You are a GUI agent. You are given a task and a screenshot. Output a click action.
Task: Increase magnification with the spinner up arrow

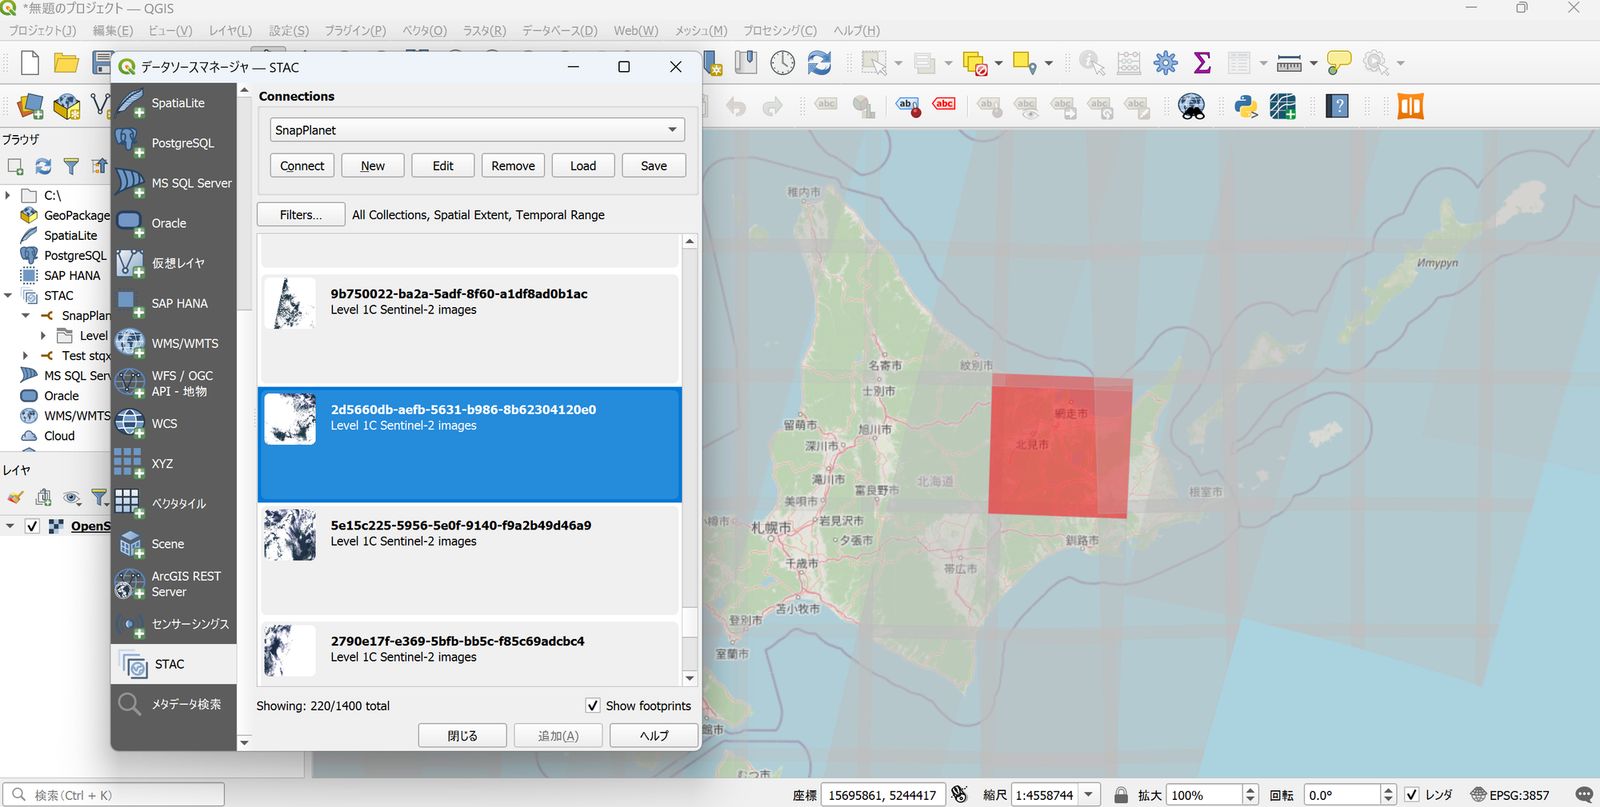pos(1250,790)
